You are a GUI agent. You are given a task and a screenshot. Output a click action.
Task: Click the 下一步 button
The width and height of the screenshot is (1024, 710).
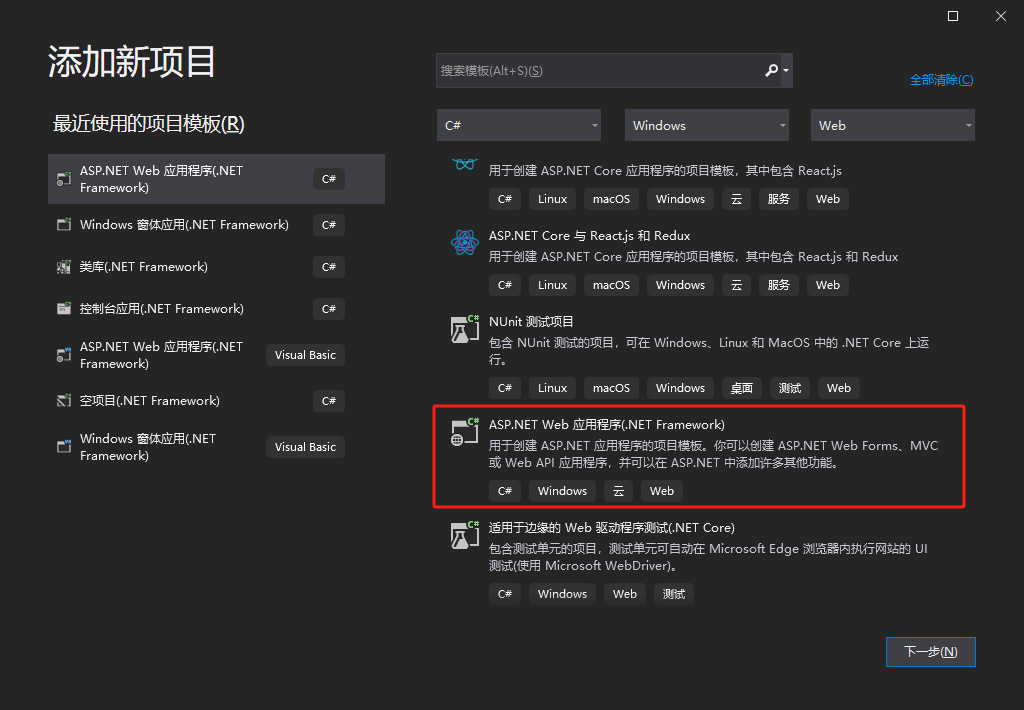931,652
